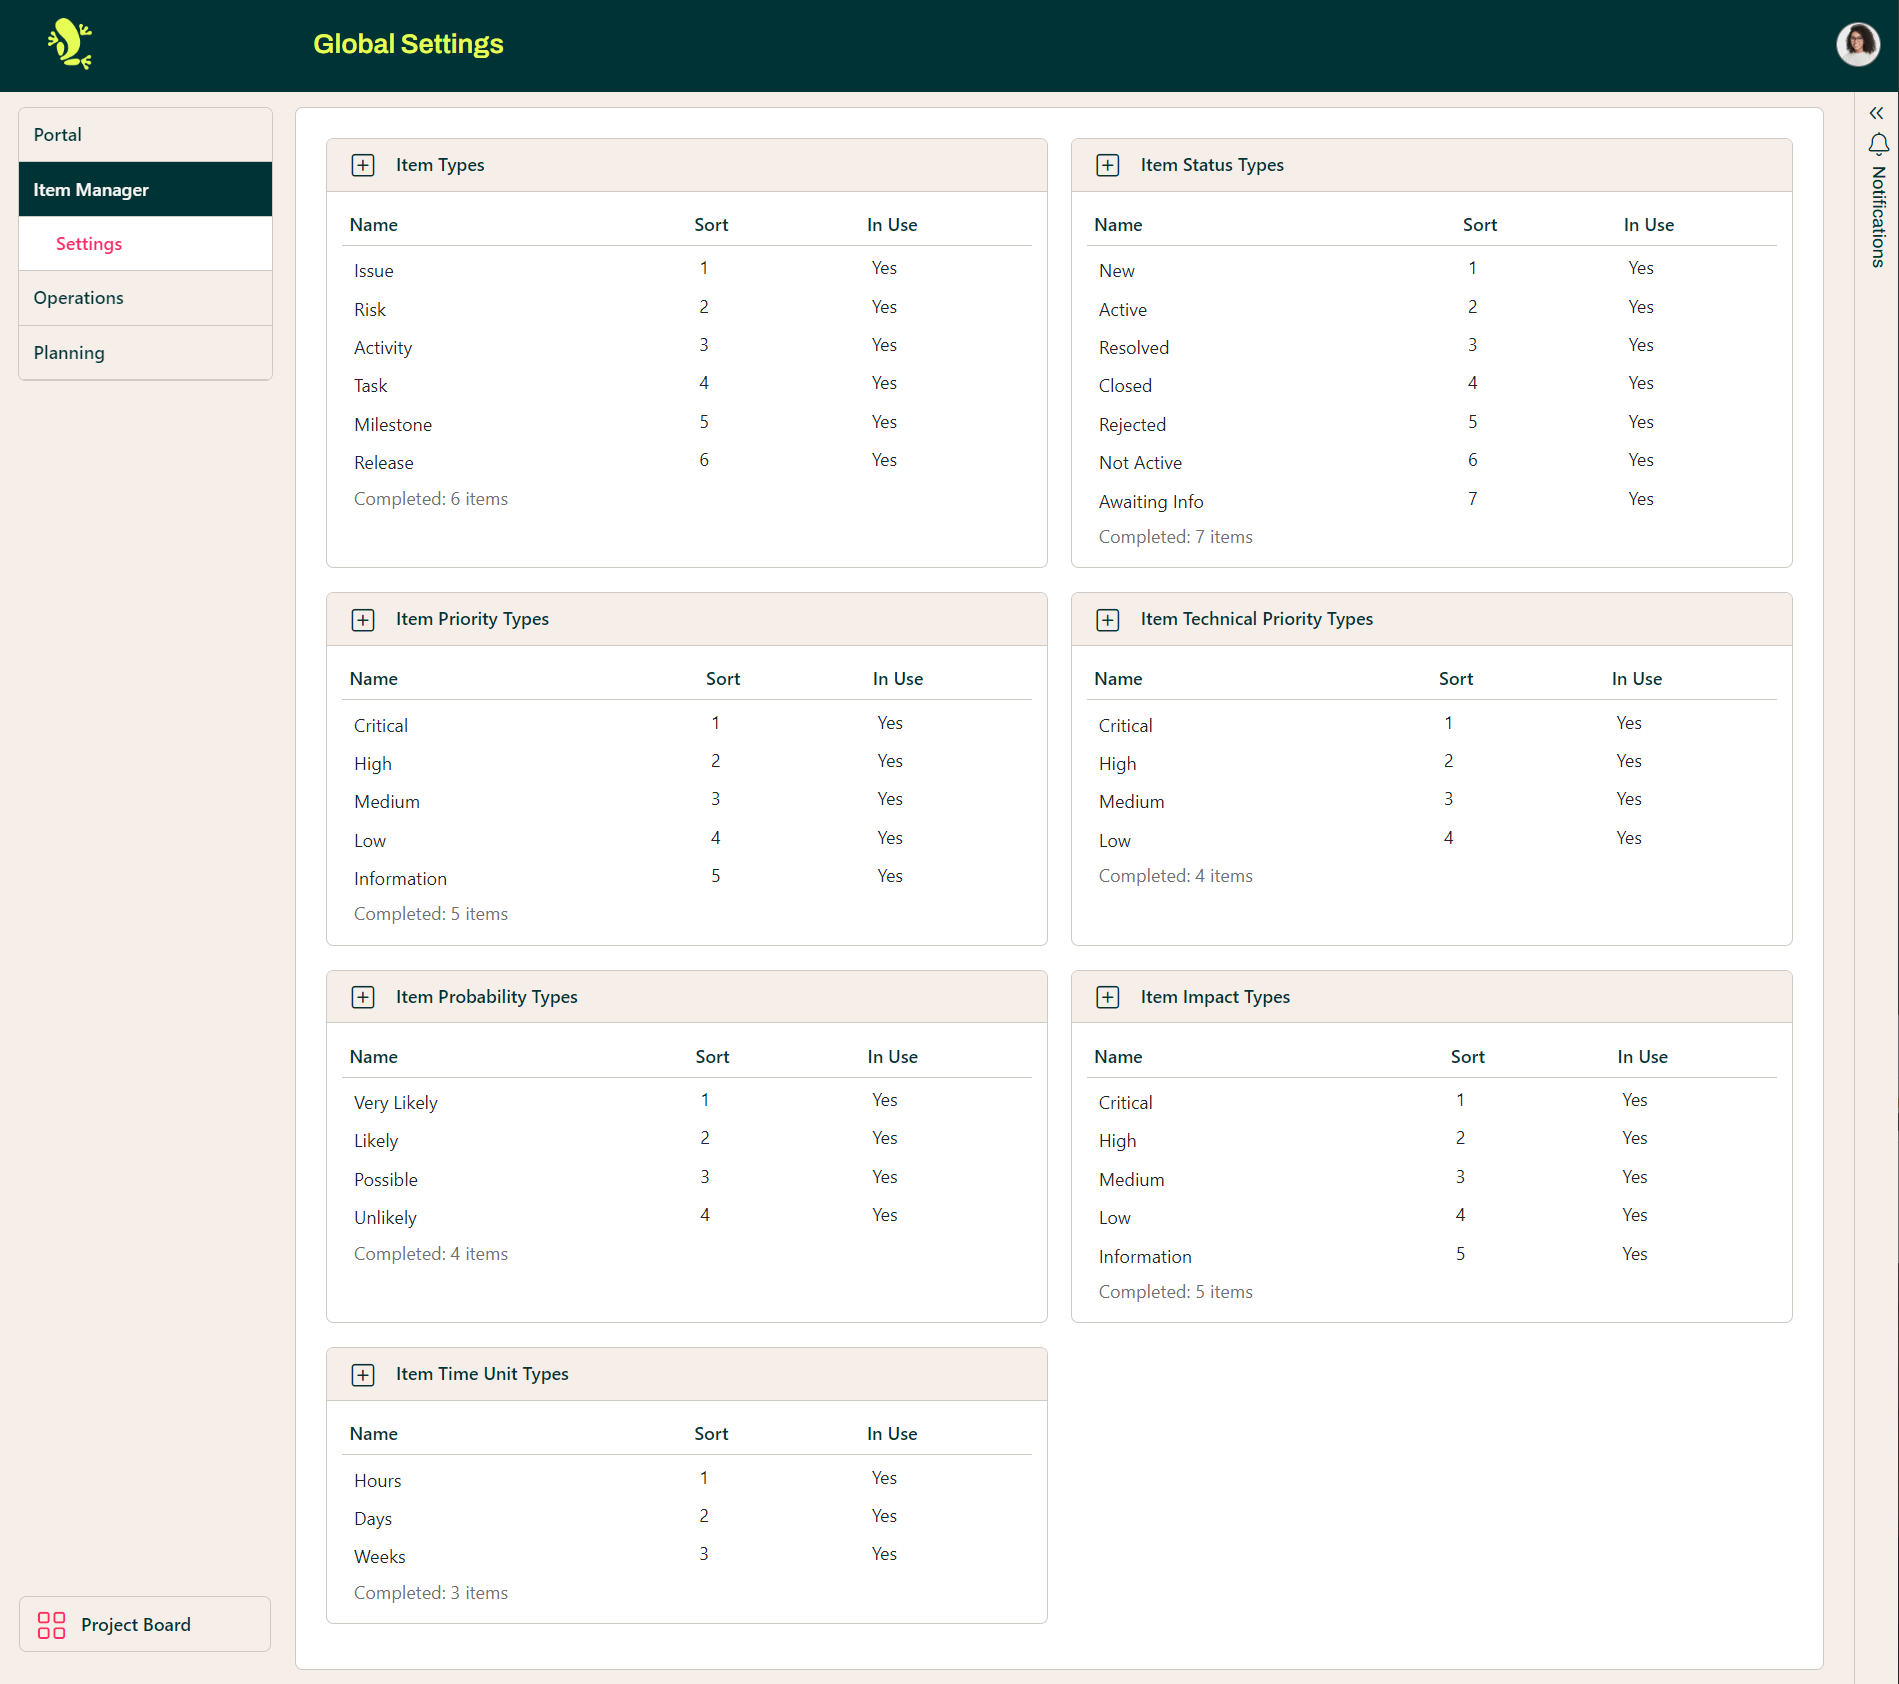1899x1684 pixels.
Task: Select the Rejected status row
Action: [1132, 424]
